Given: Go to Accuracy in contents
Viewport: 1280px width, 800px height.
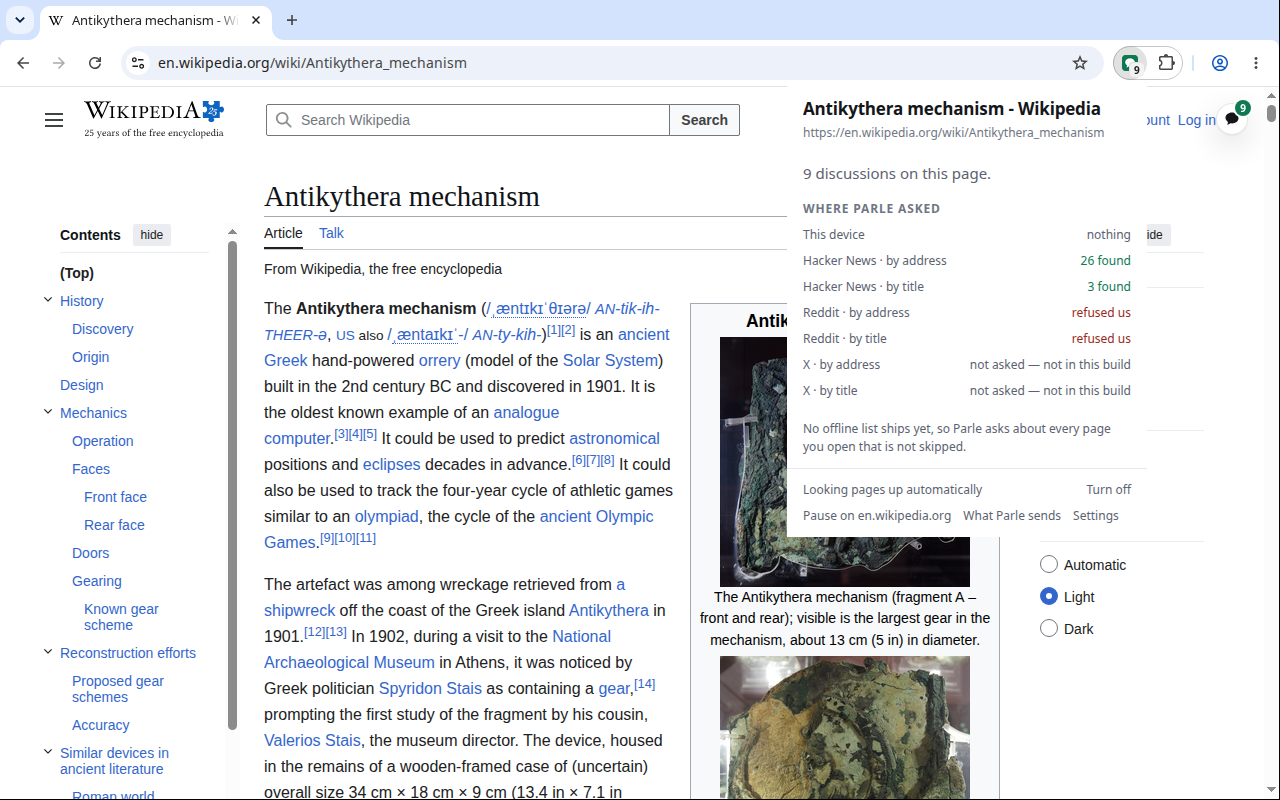Looking at the screenshot, I should click(101, 725).
